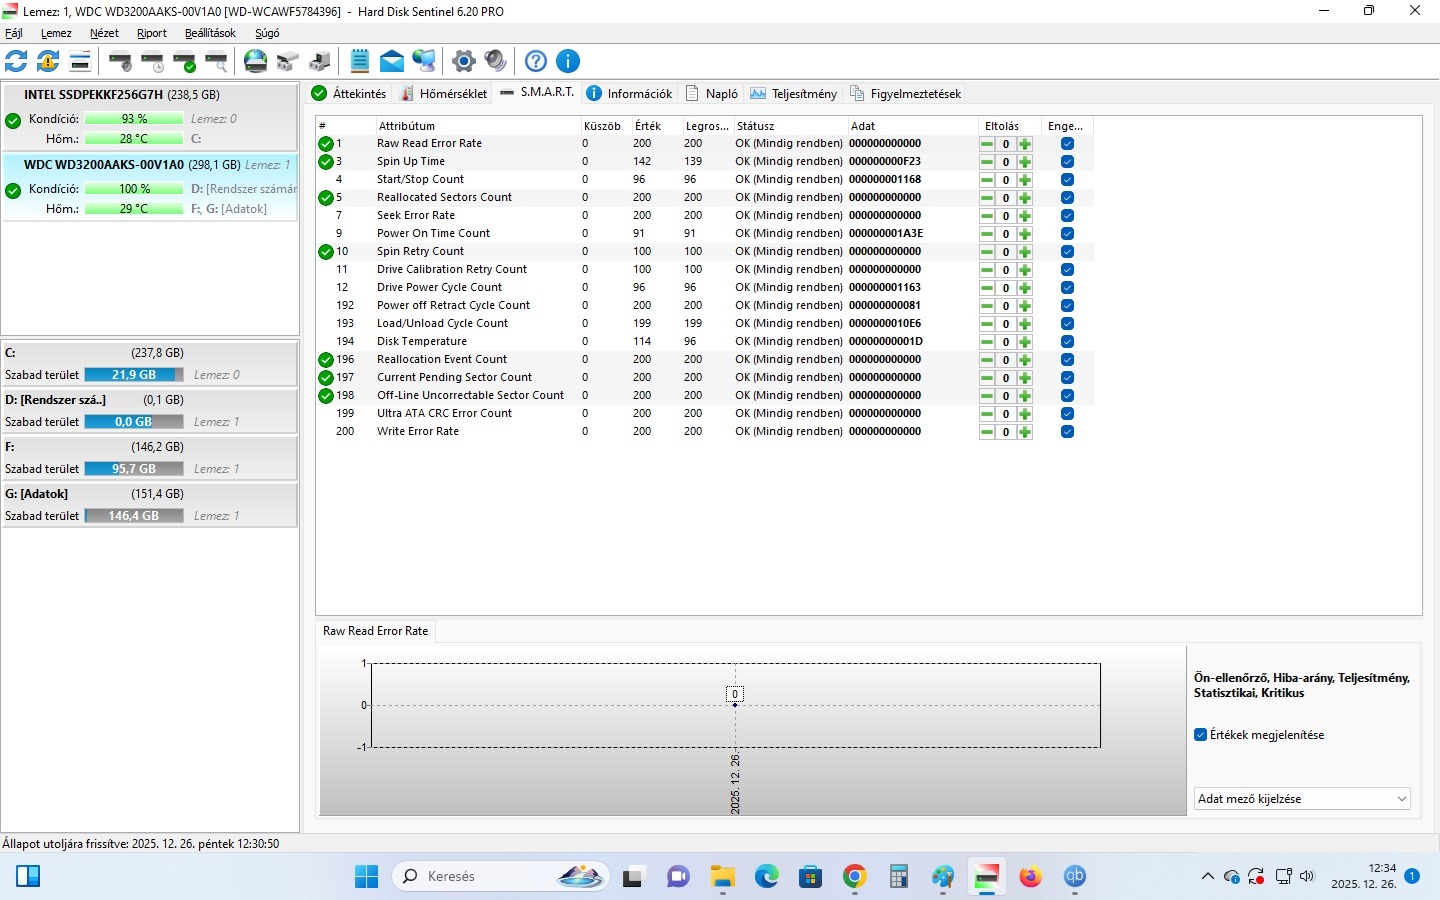Switch to the Napló tab
The width and height of the screenshot is (1440, 900).
pyautogui.click(x=712, y=93)
